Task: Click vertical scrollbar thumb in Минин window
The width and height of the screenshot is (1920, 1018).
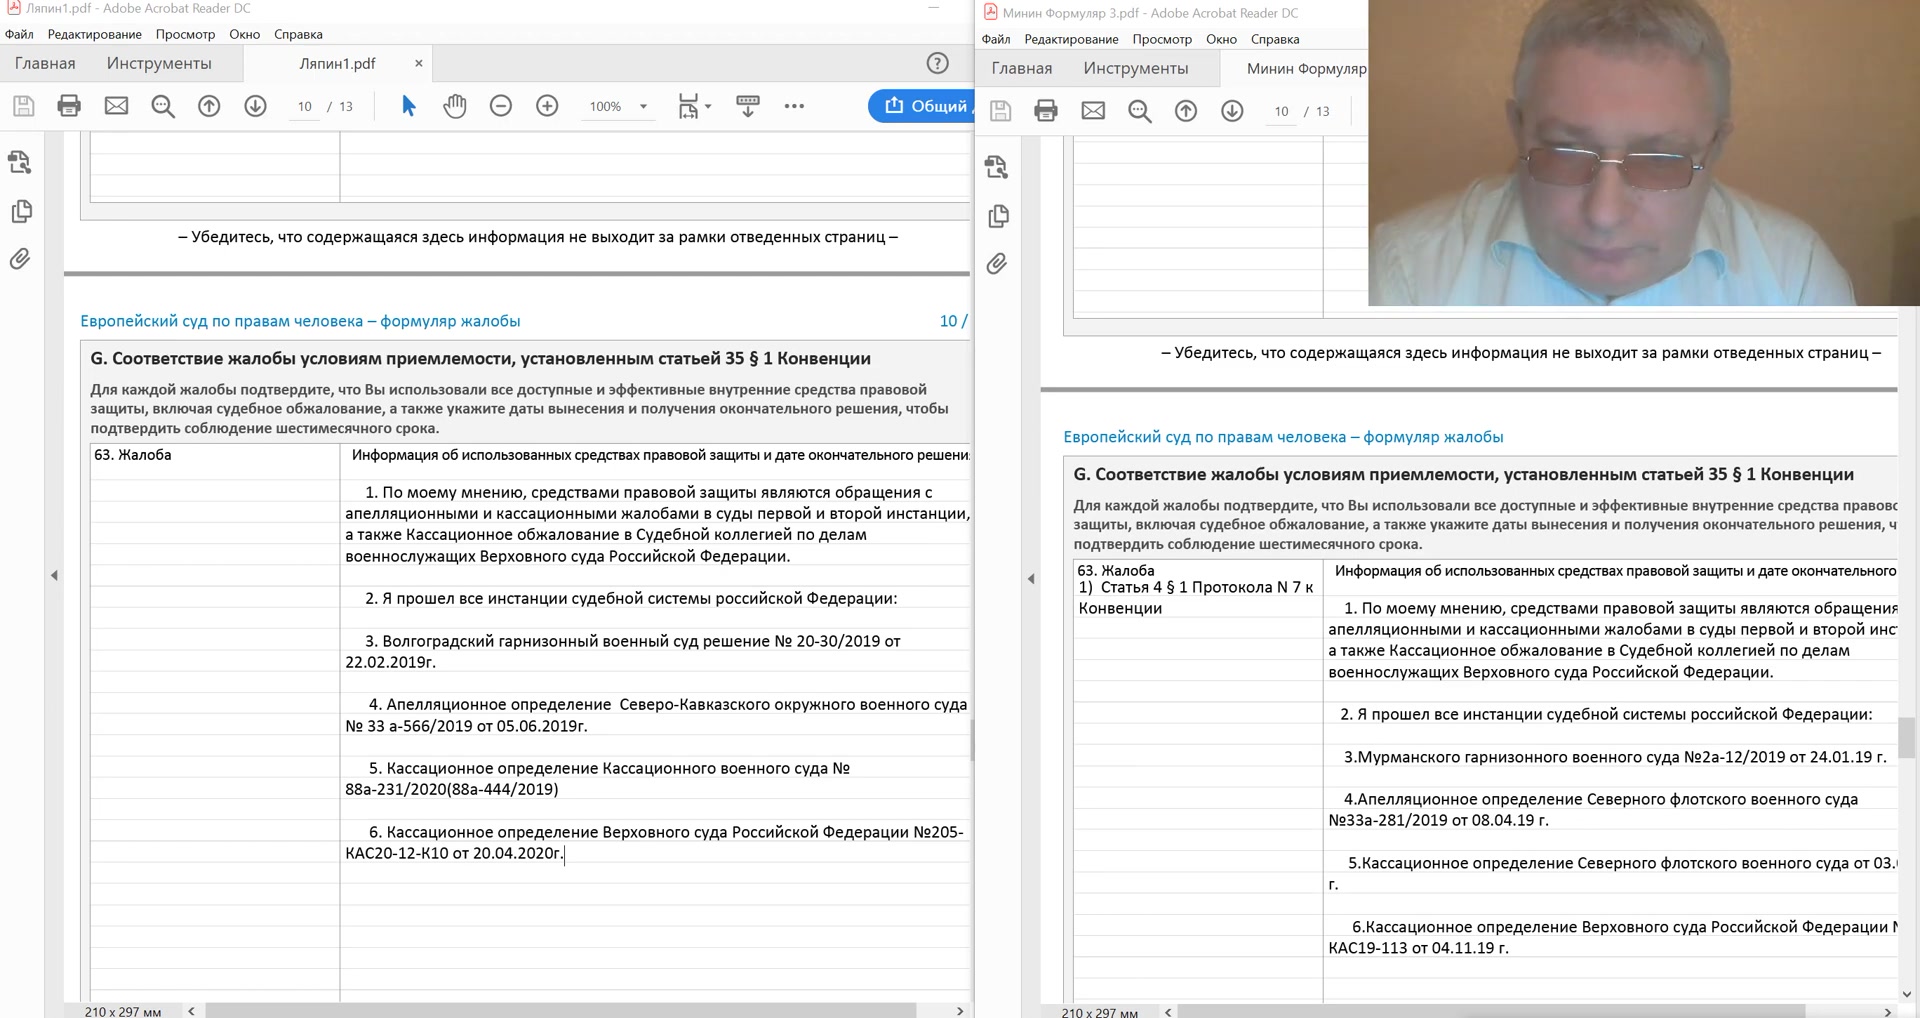Action: pyautogui.click(x=1907, y=738)
